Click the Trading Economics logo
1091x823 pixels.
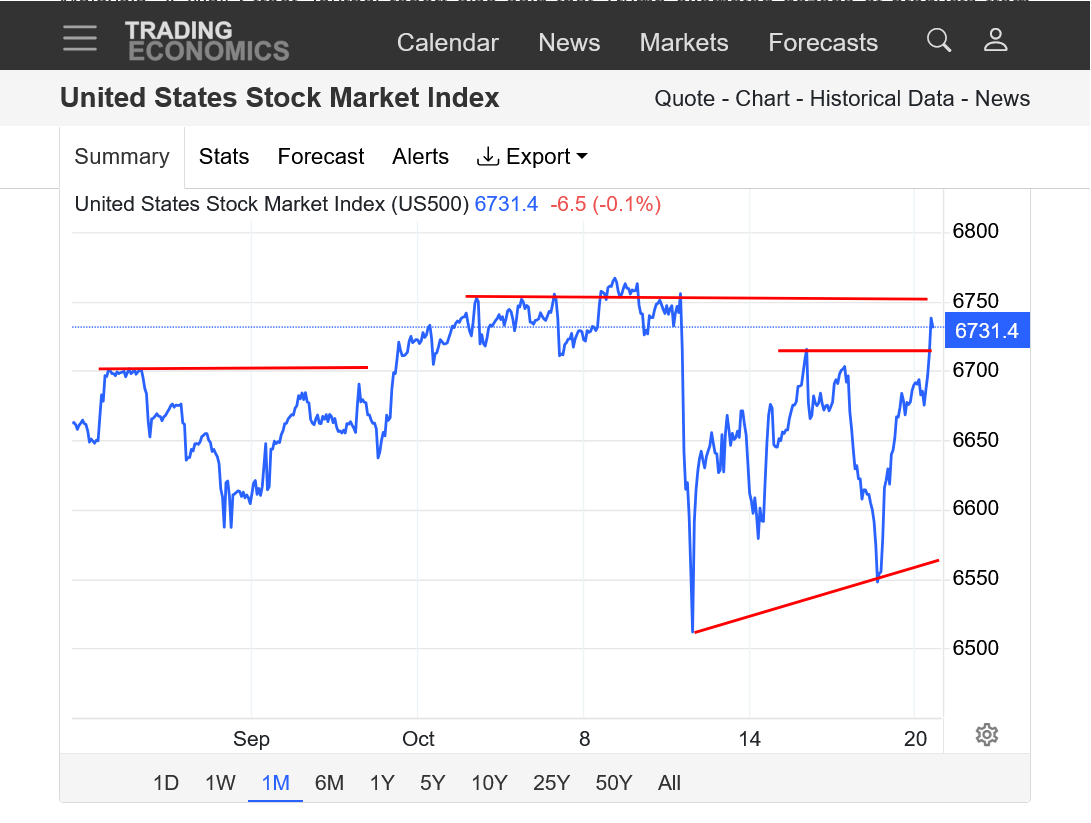pyautogui.click(x=207, y=41)
